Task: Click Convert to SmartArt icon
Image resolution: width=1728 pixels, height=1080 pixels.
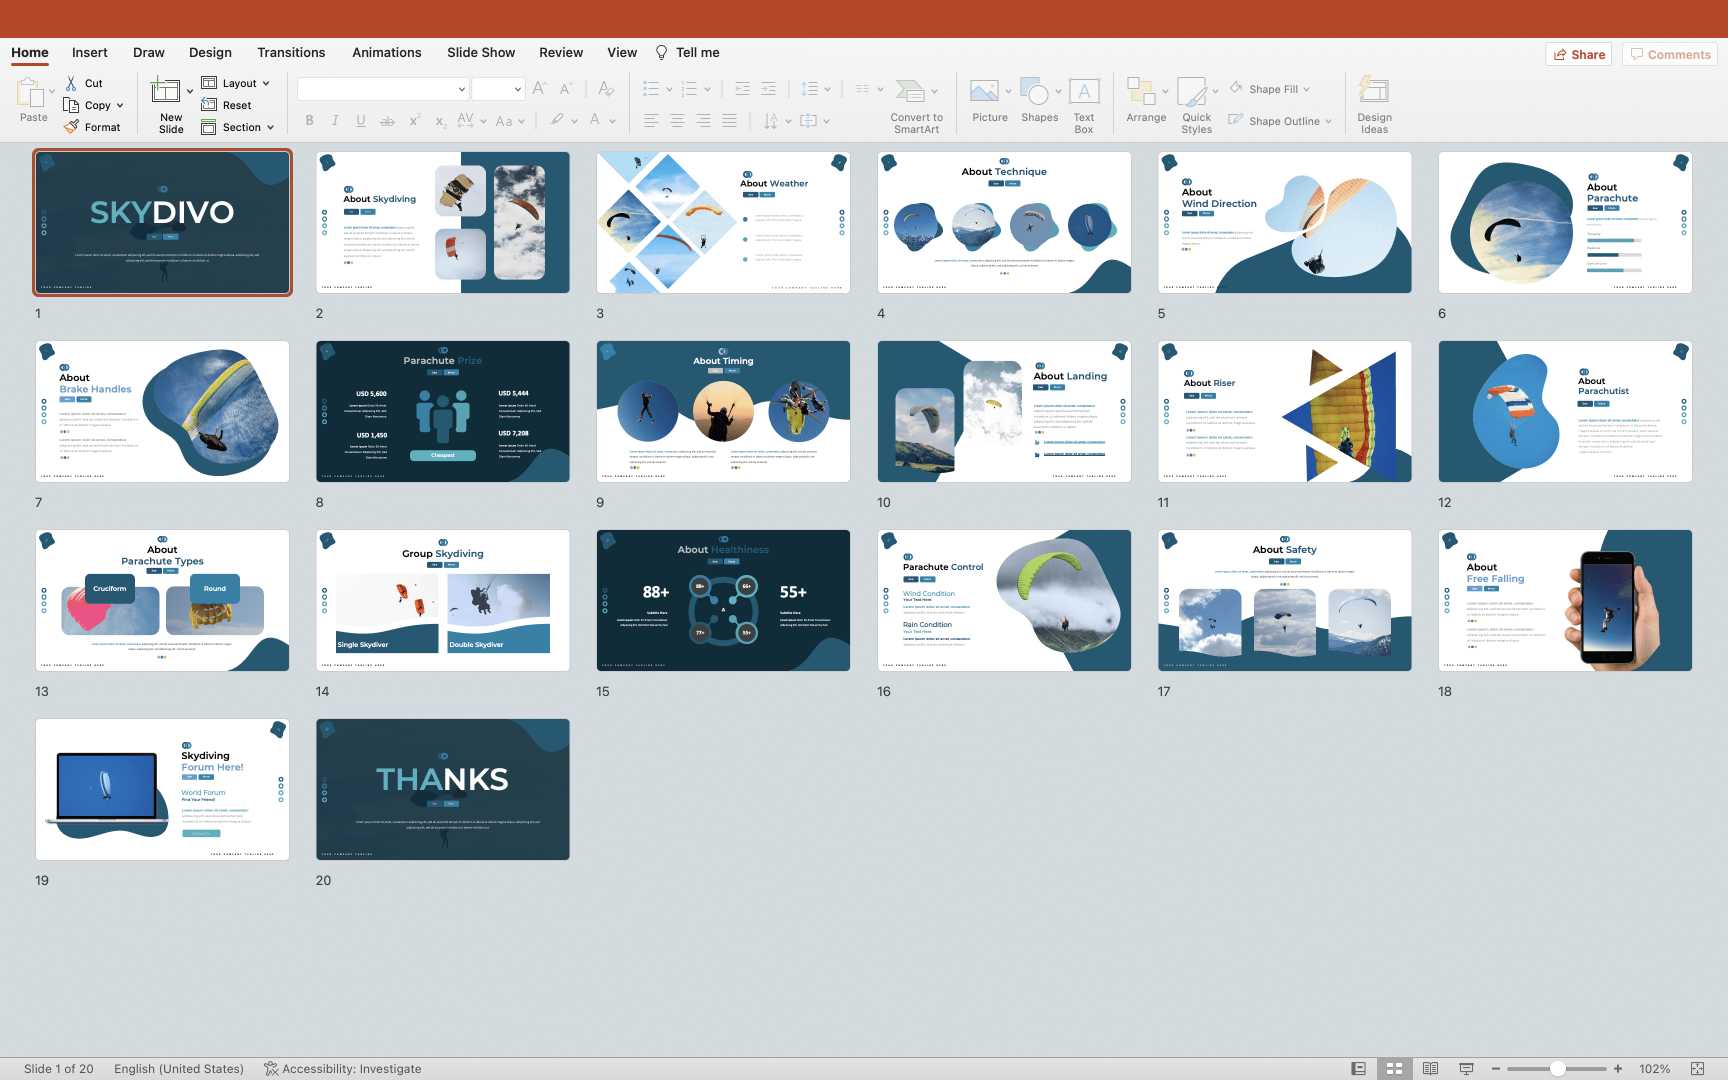Action: 910,93
